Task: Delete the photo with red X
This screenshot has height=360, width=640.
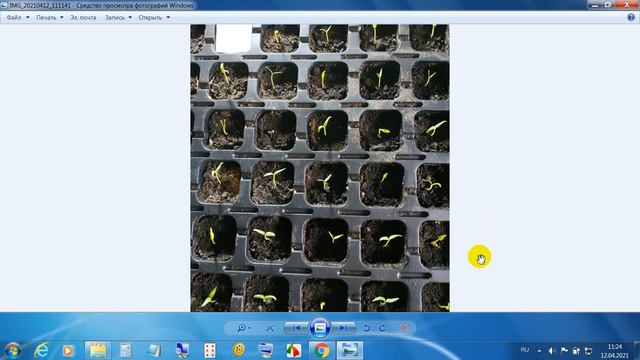Action: tap(404, 328)
